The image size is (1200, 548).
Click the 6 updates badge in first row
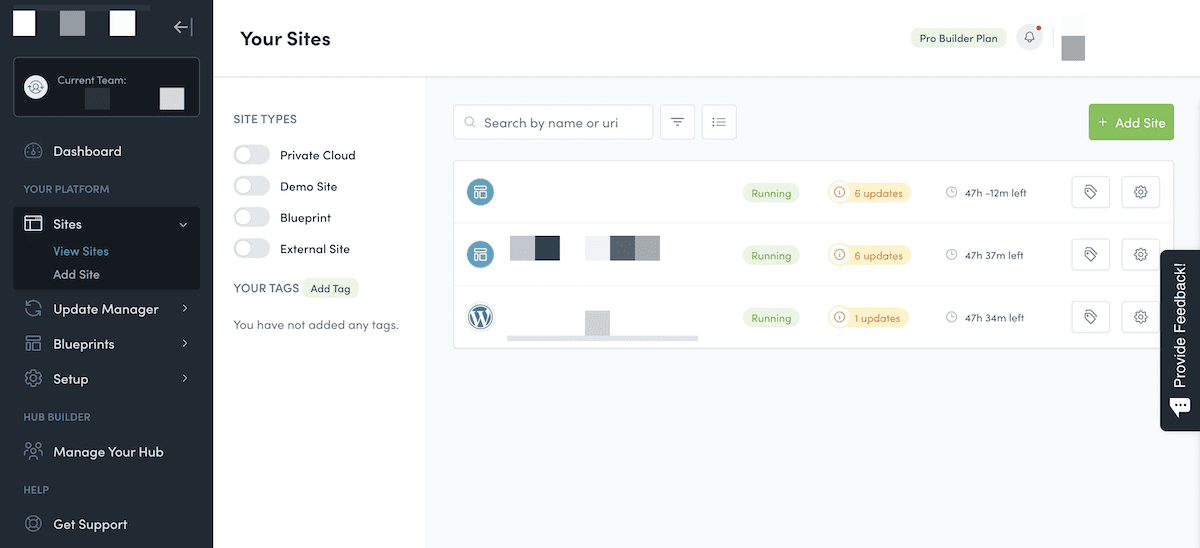click(870, 193)
